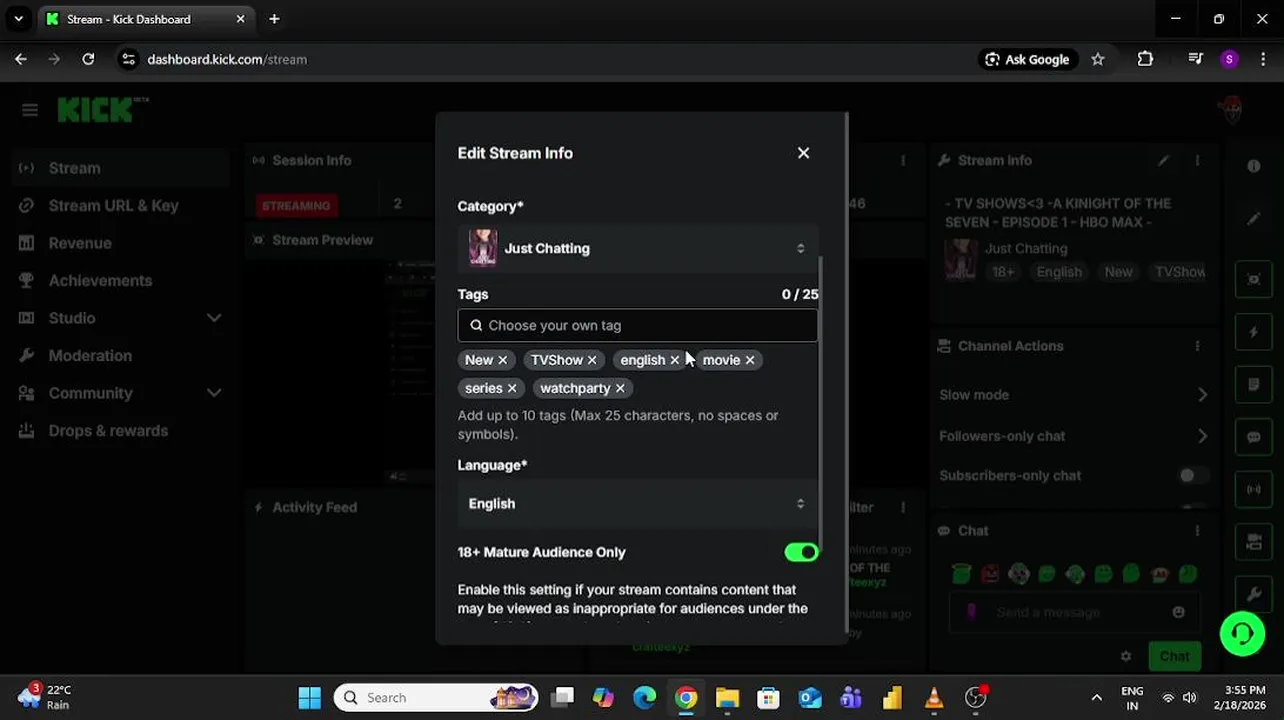1284x720 pixels.
Task: Open the user avatar menu
Action: (1232, 109)
